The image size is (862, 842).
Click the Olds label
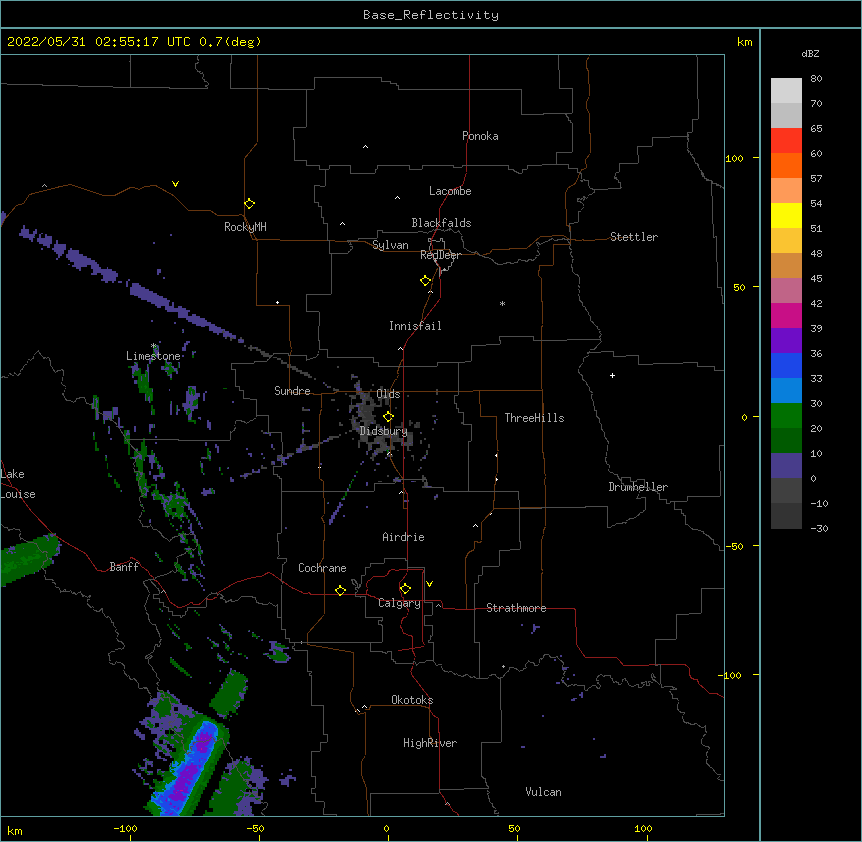pos(388,394)
